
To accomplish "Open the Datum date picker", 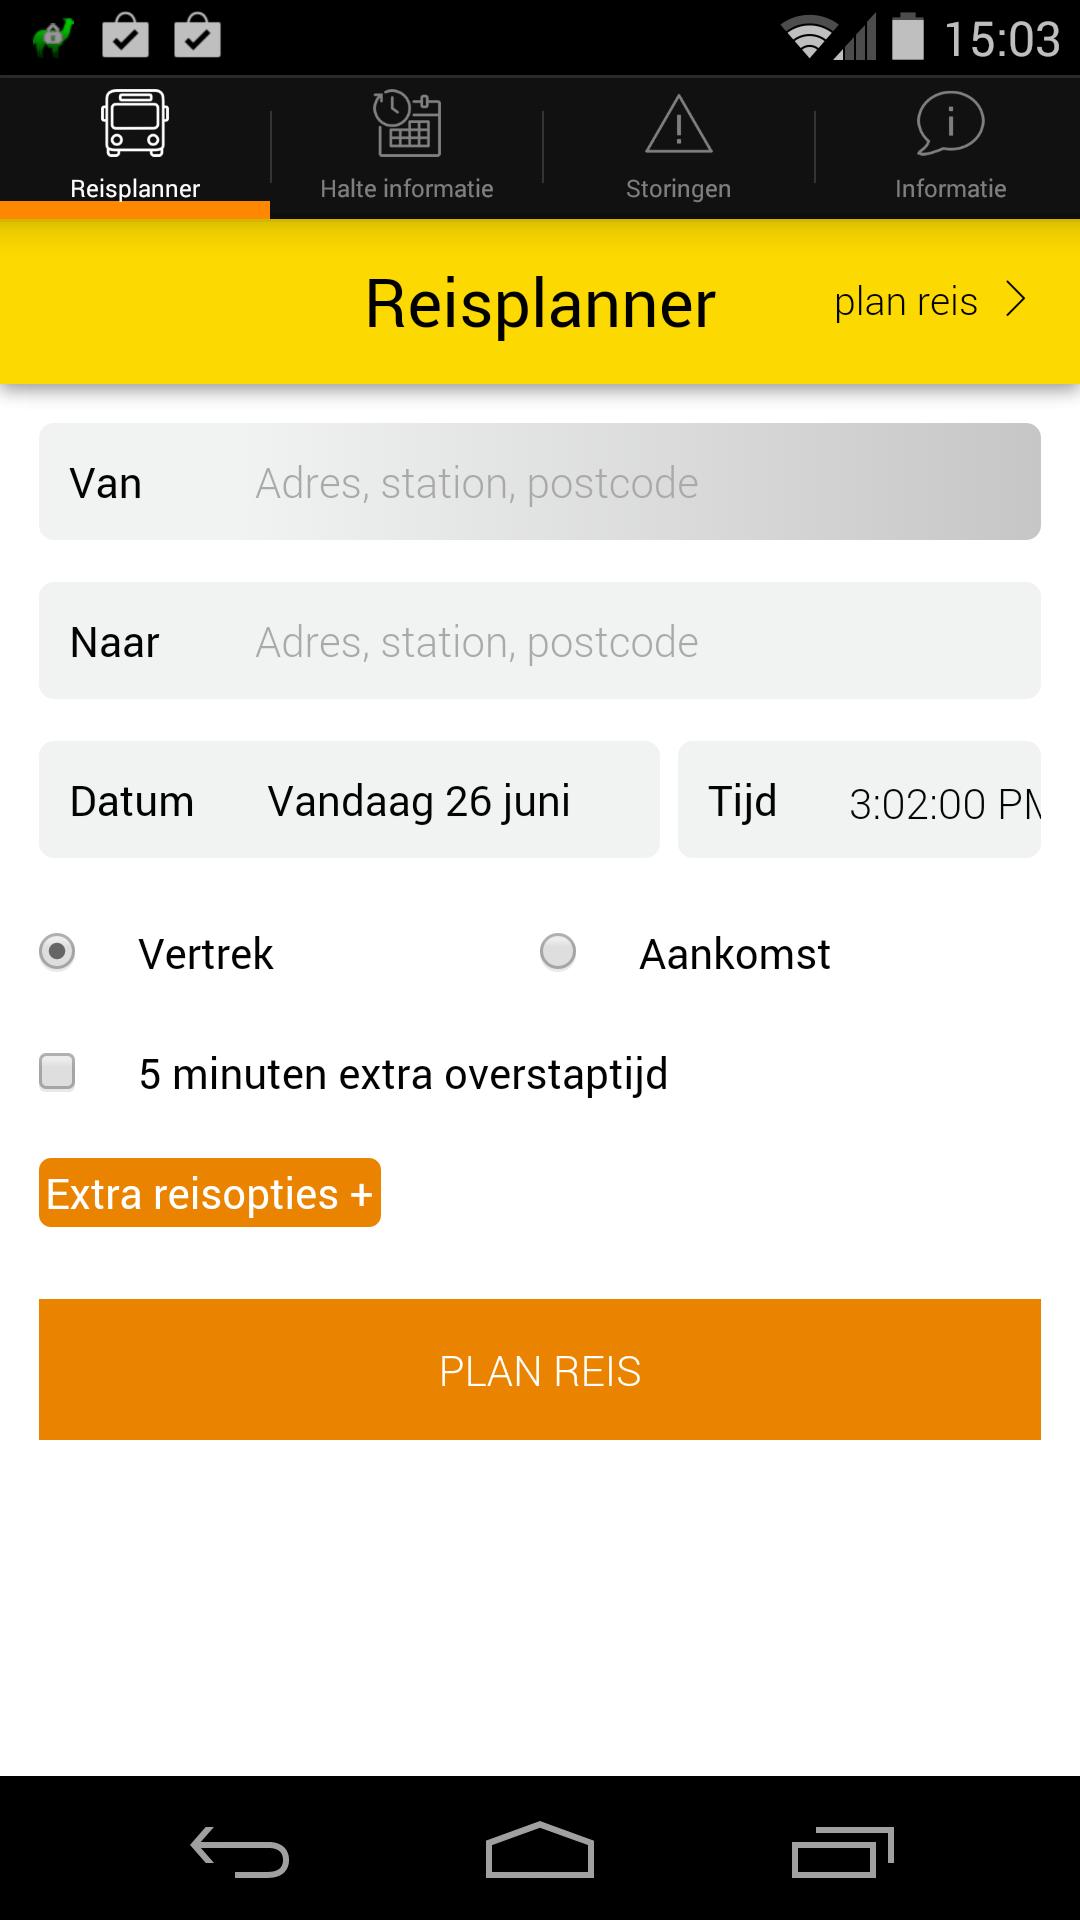I will [349, 800].
